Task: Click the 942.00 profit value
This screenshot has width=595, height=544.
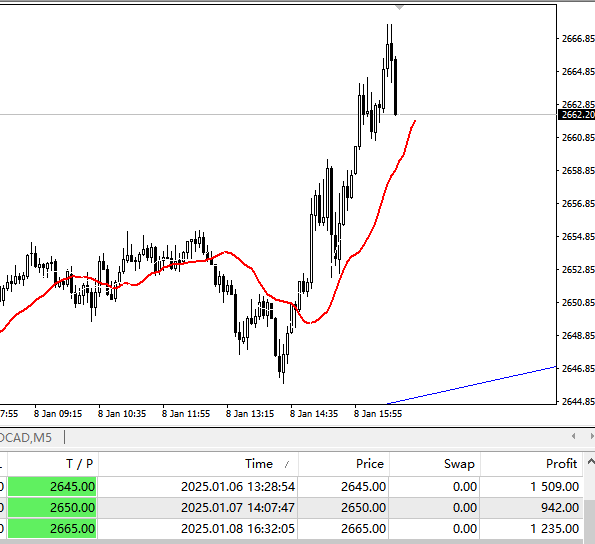Action: pyautogui.click(x=560, y=508)
